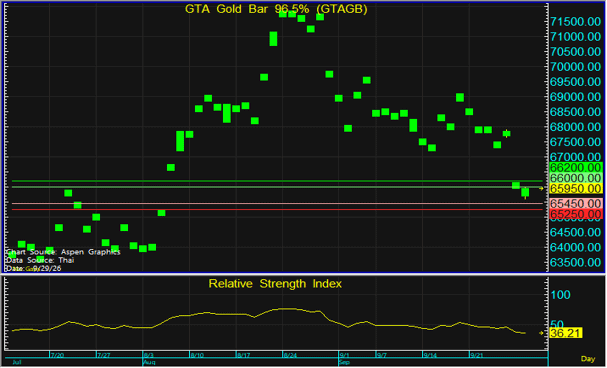
Task: Click the green 66200.00 resistance level tag
Action: (576, 168)
